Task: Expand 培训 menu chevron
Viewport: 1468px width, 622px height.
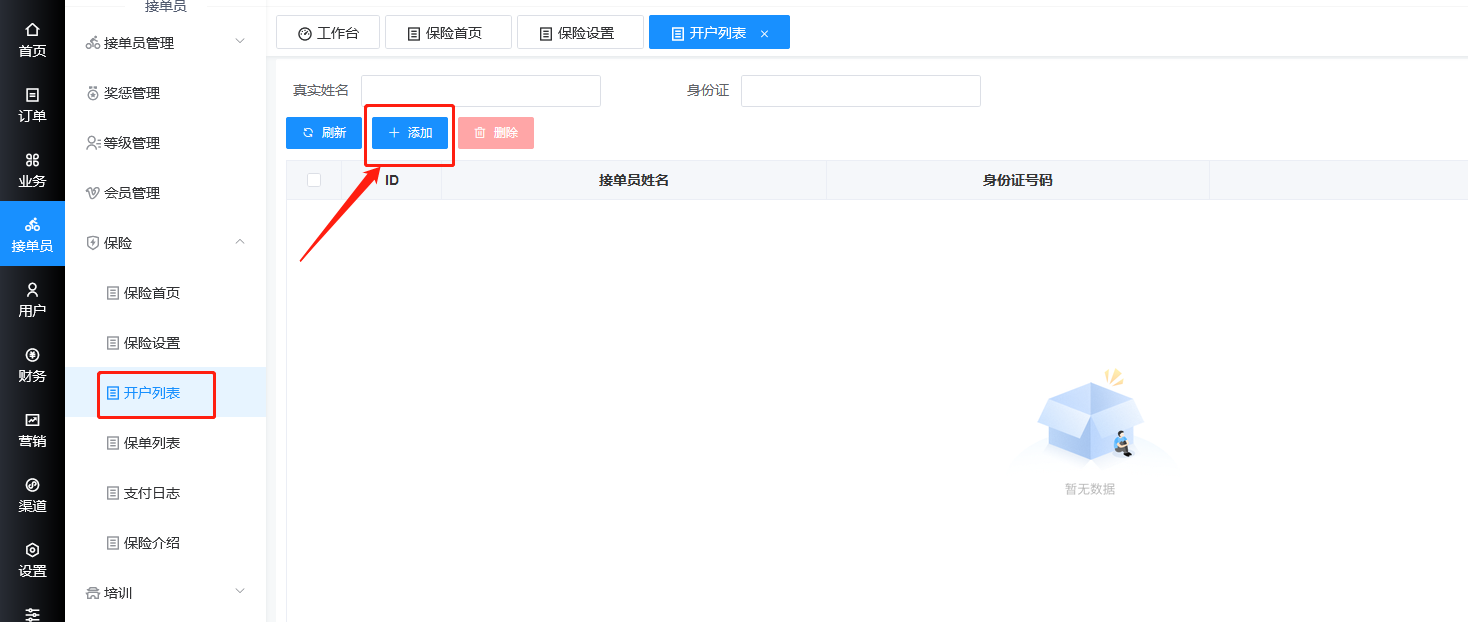Action: (x=240, y=592)
